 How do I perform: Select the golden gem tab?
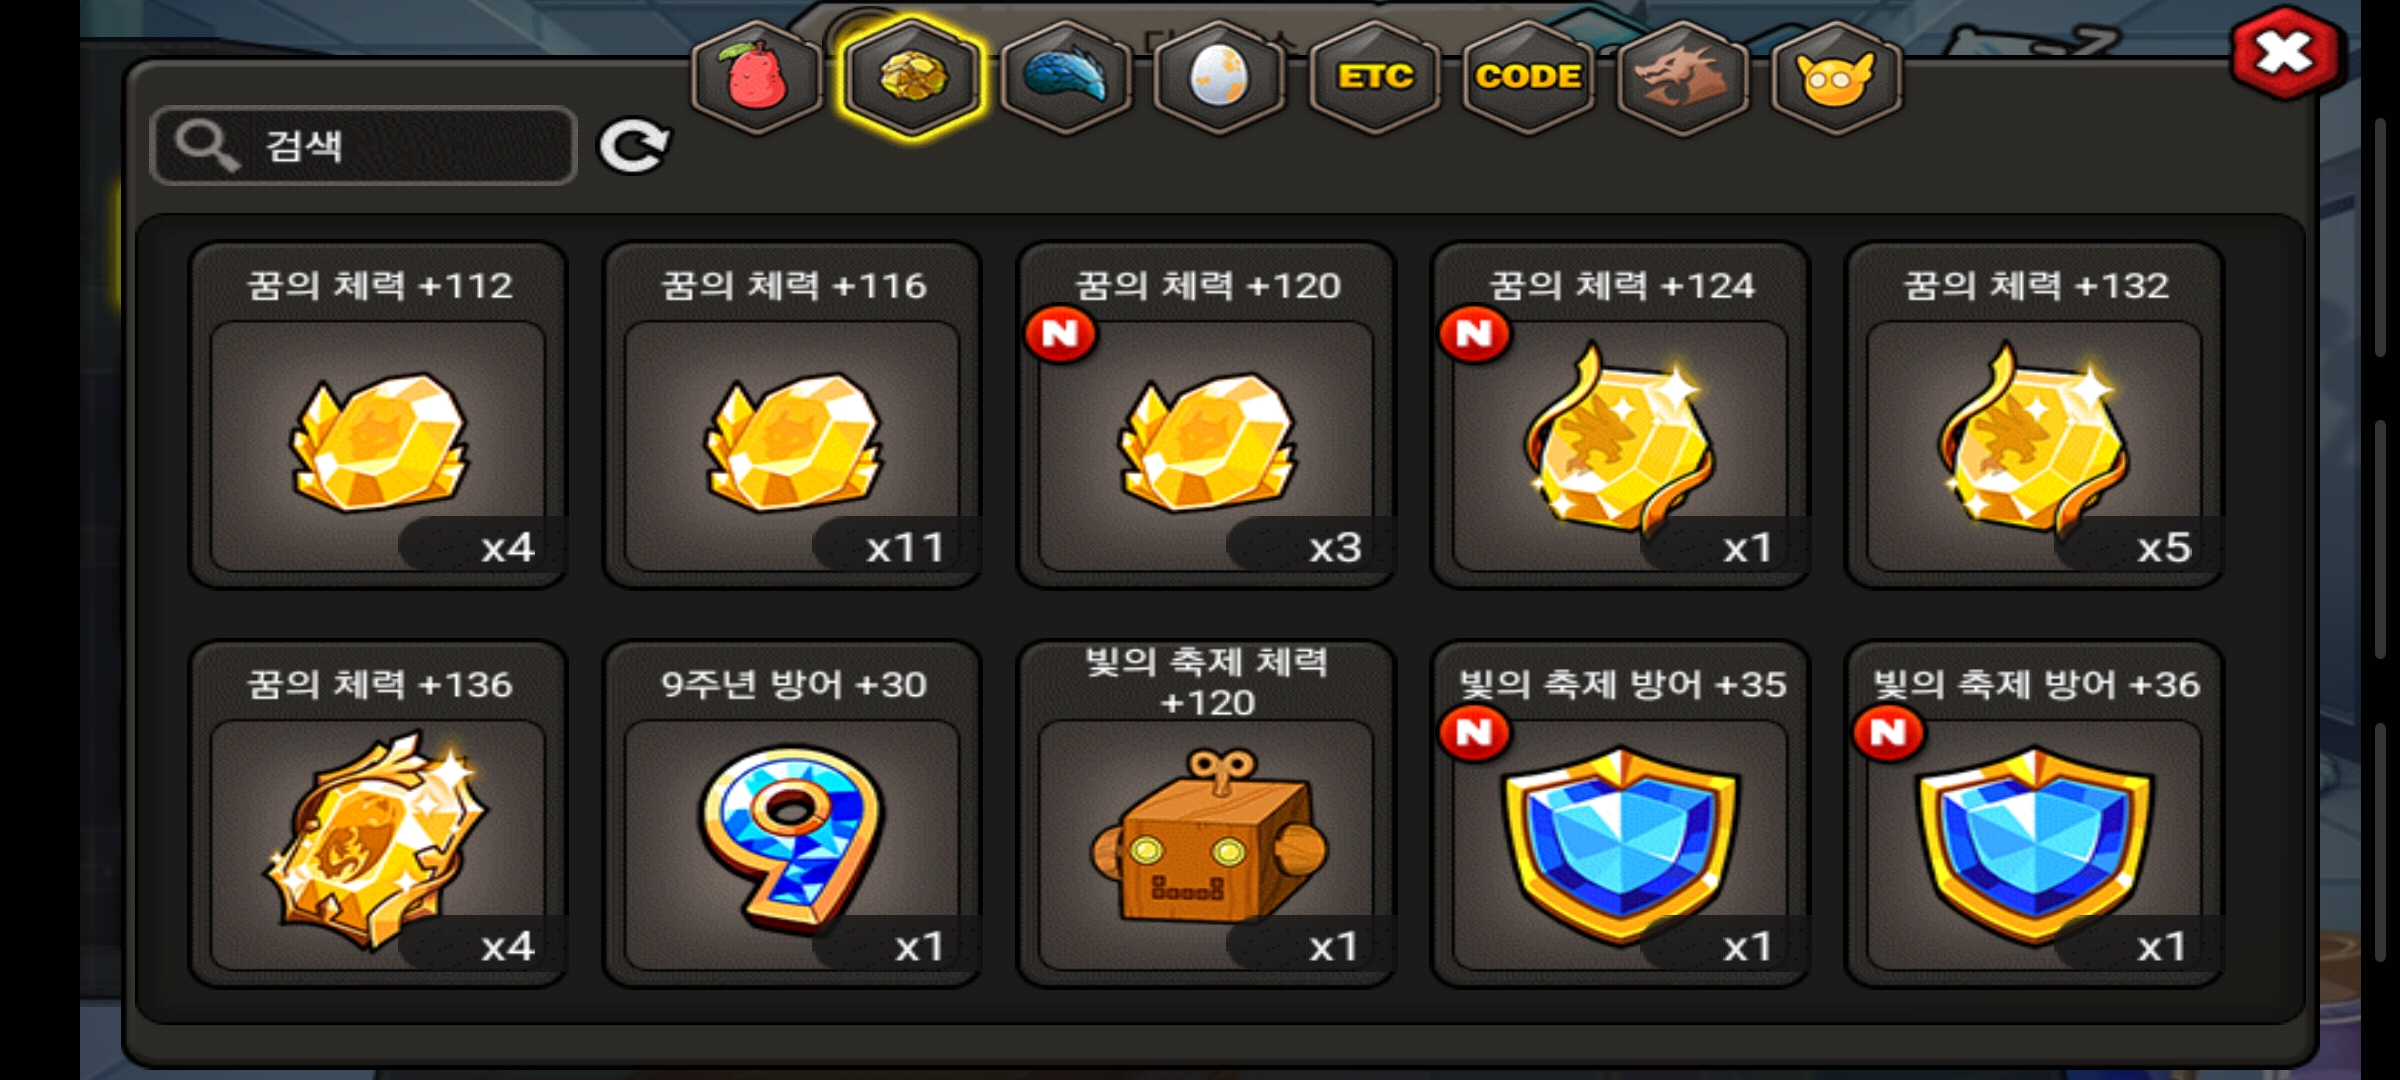pos(911,77)
